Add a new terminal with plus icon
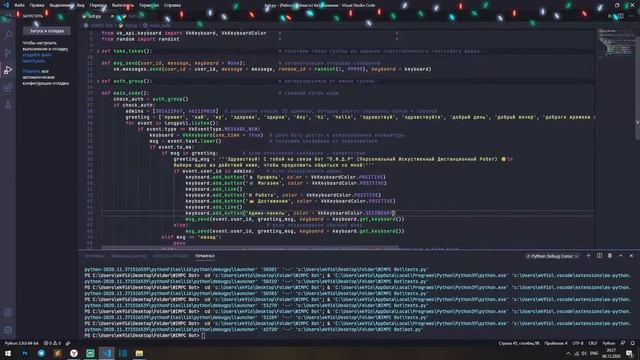 [x=588, y=256]
